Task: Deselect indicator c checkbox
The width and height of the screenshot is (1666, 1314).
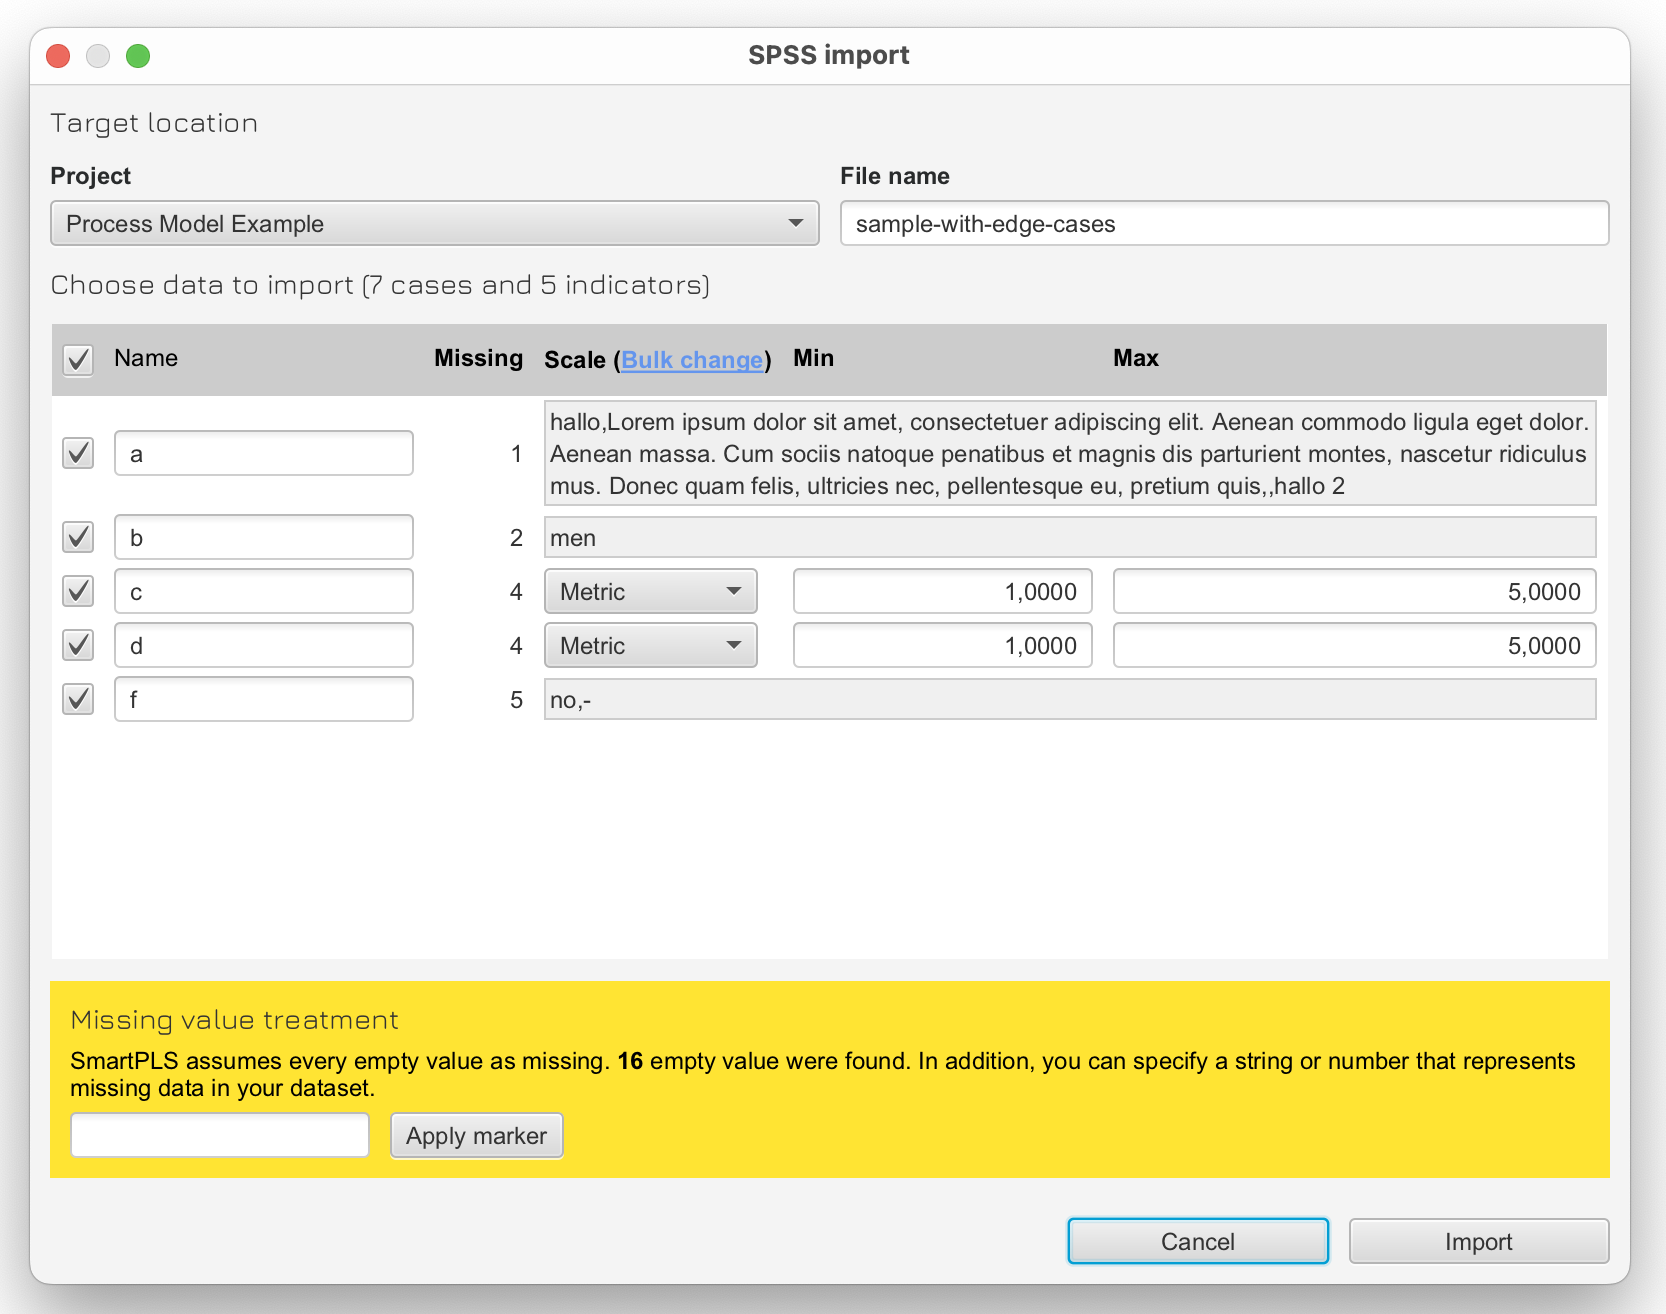Action: click(x=78, y=591)
